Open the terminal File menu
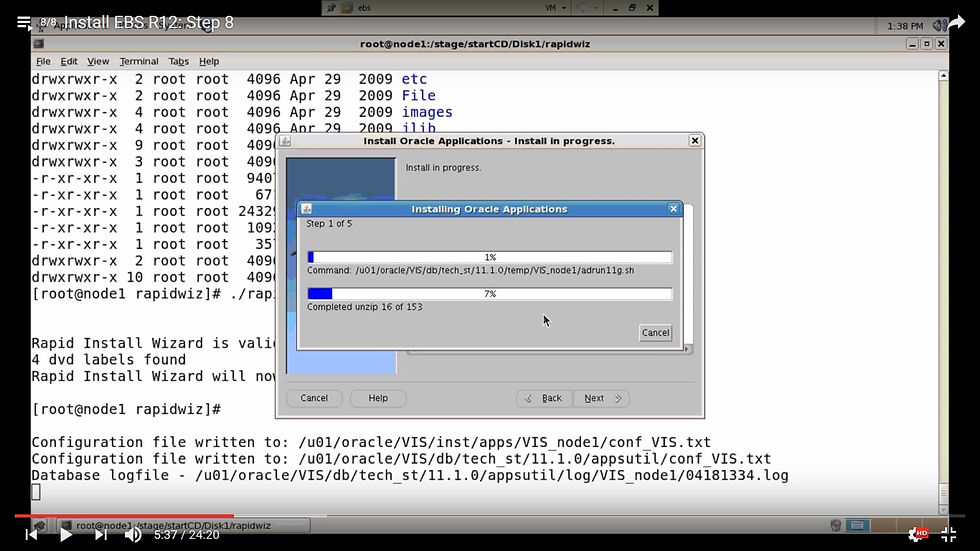980x551 pixels. (43, 61)
